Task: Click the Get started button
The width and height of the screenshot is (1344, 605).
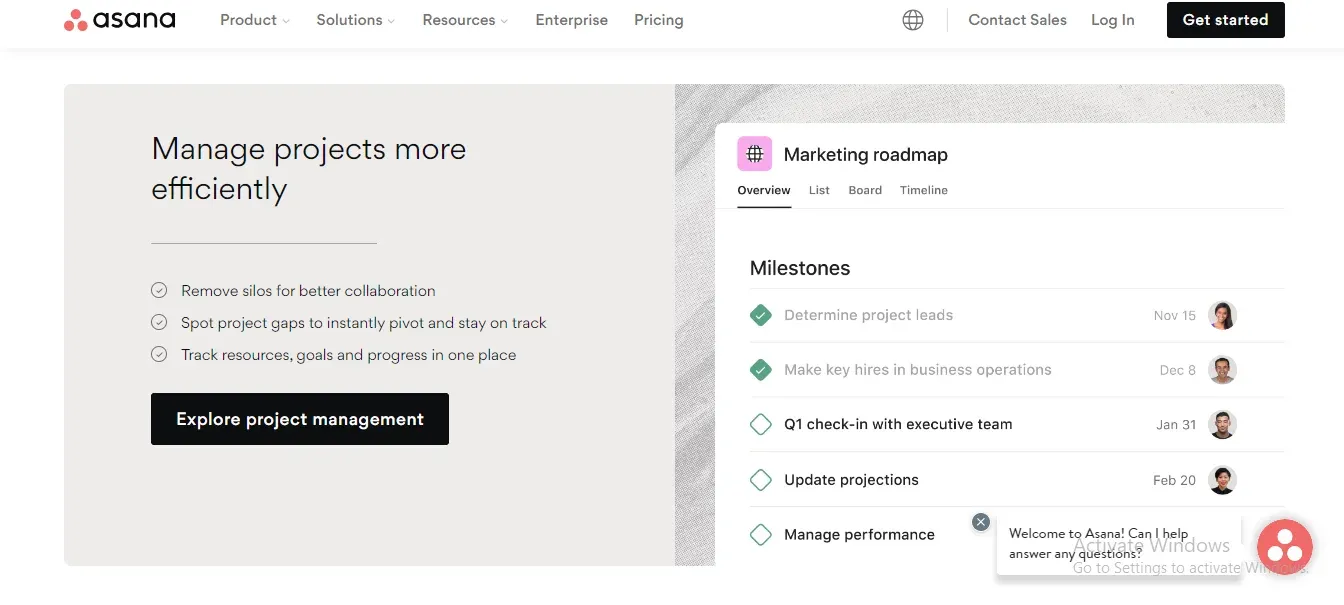Action: tap(1226, 20)
